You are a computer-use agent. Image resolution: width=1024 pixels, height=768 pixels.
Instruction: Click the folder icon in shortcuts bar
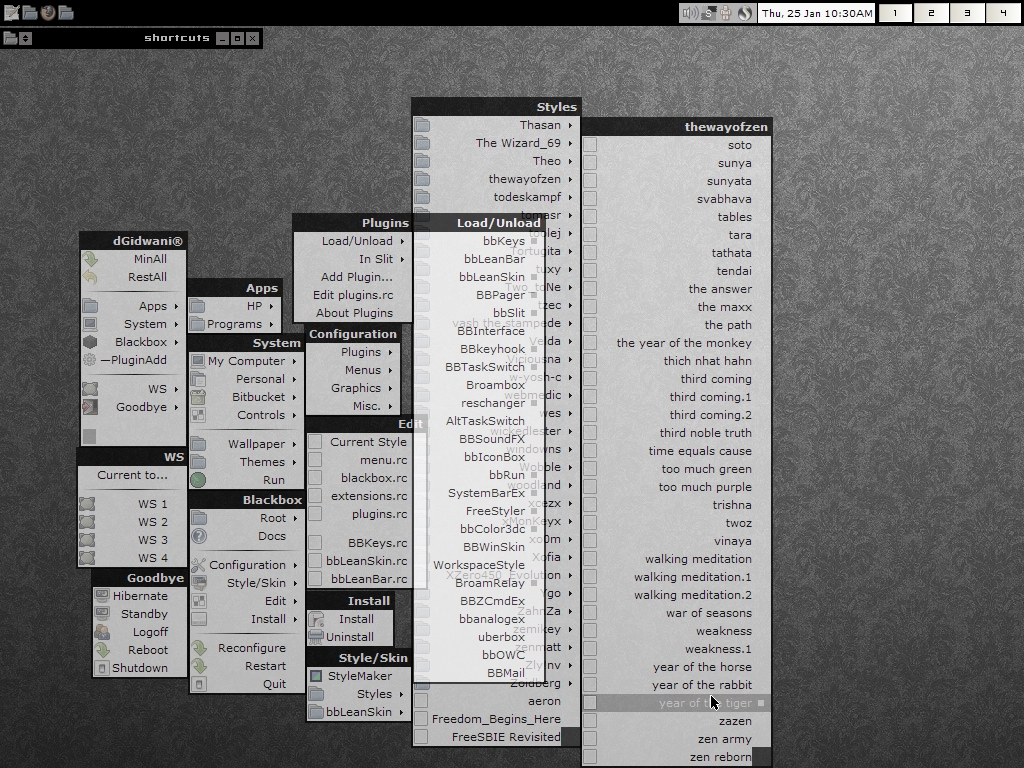[10, 38]
